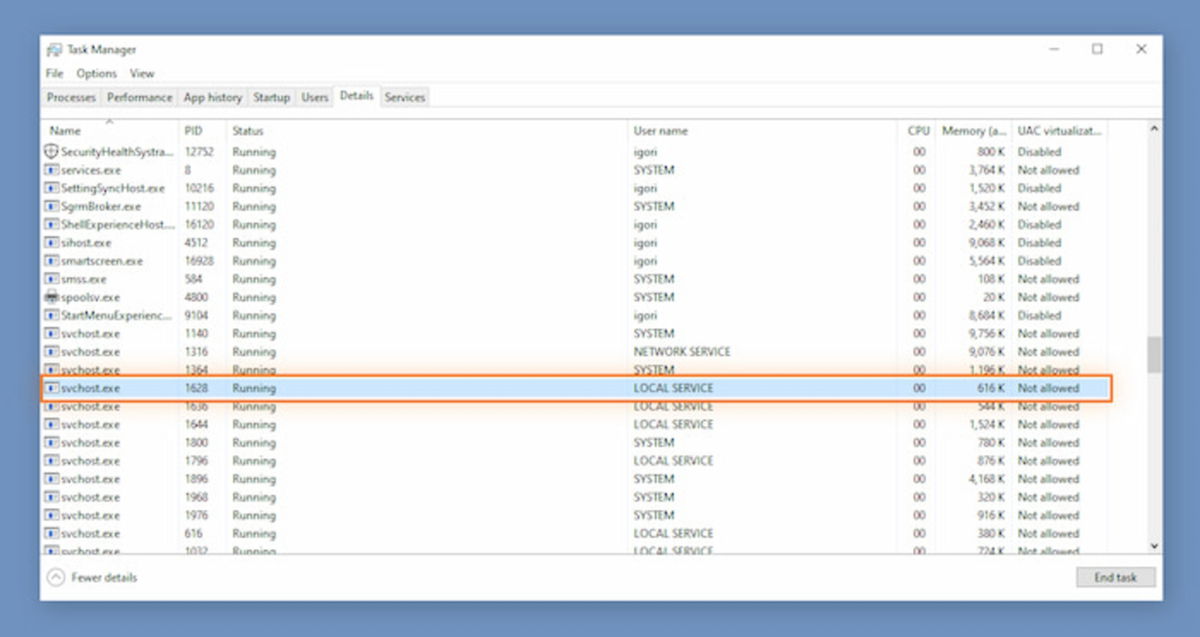The image size is (1200, 637).
Task: Click the smartscreen.exe name text
Action: 101,261
